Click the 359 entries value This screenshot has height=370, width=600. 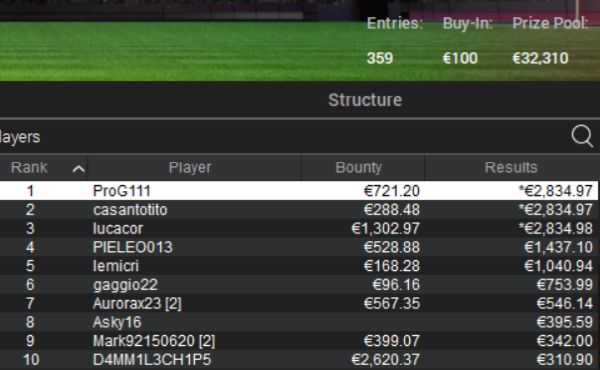pos(380,58)
